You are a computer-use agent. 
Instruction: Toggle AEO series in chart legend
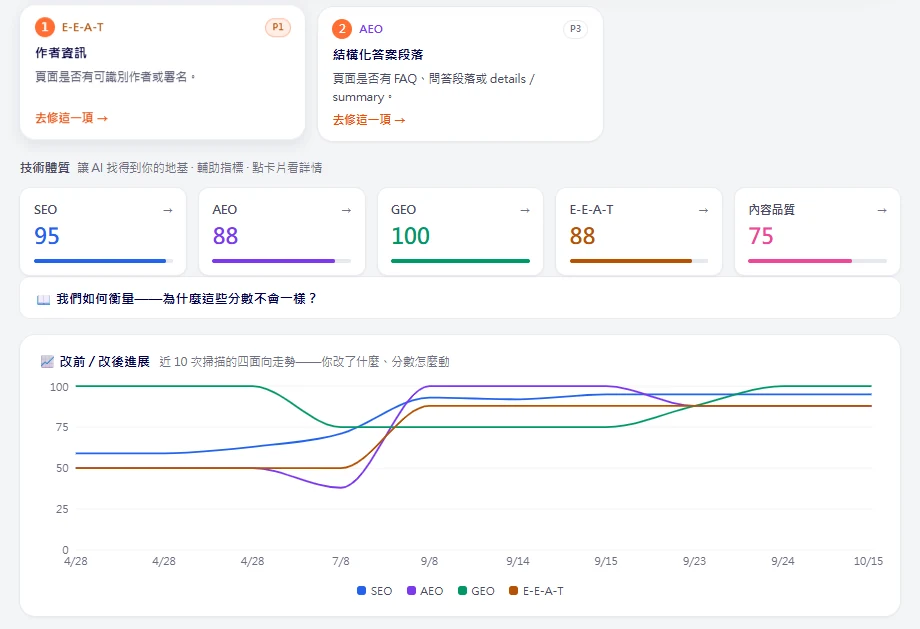[425, 591]
